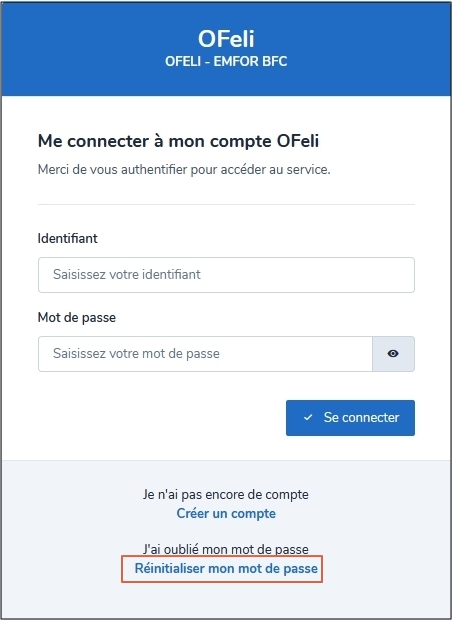Click the OFeli title in the header
This screenshot has width=452, height=620.
(x=226, y=39)
